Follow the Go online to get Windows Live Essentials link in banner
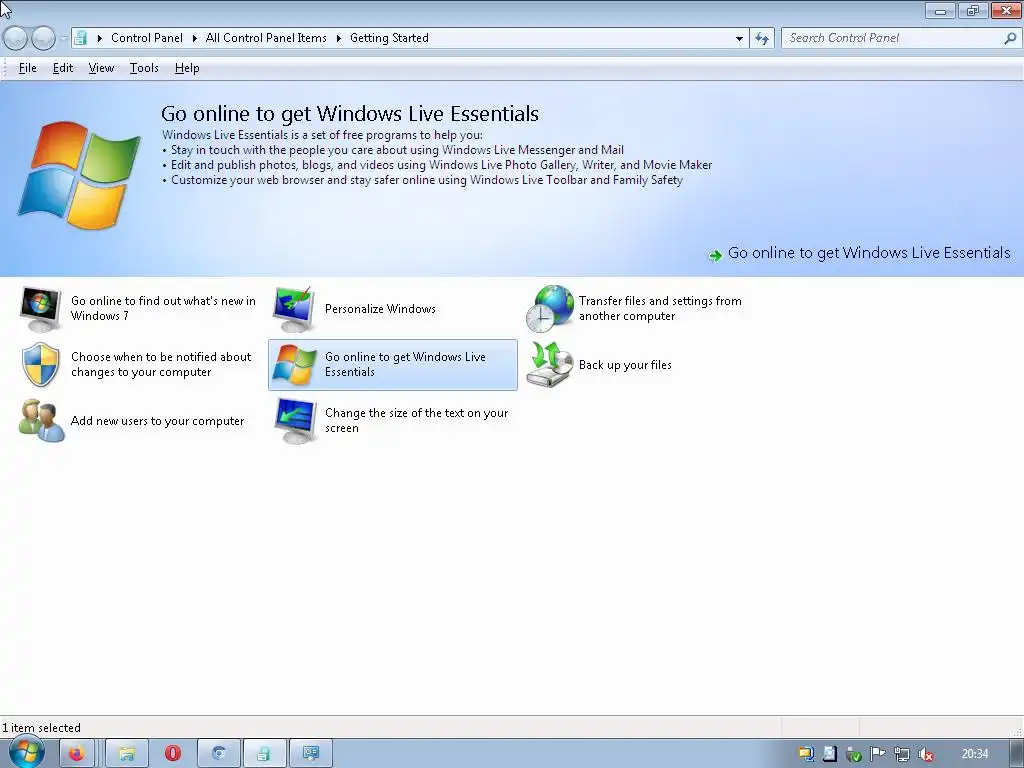This screenshot has height=768, width=1024. [869, 253]
